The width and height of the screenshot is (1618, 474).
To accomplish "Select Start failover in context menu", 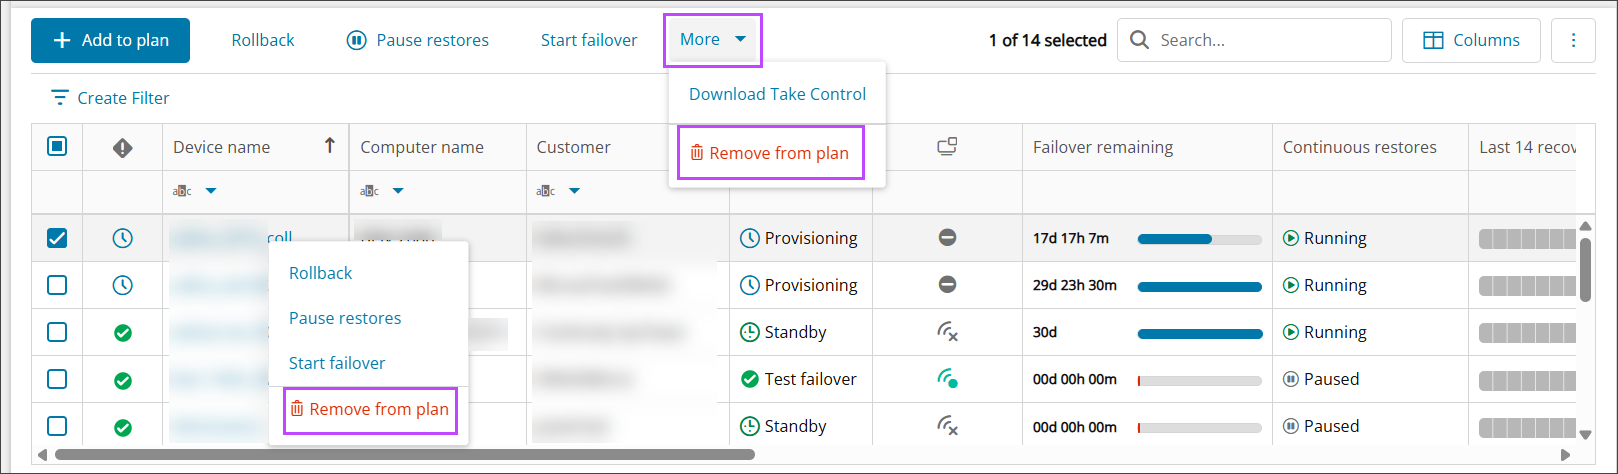I will click(337, 363).
